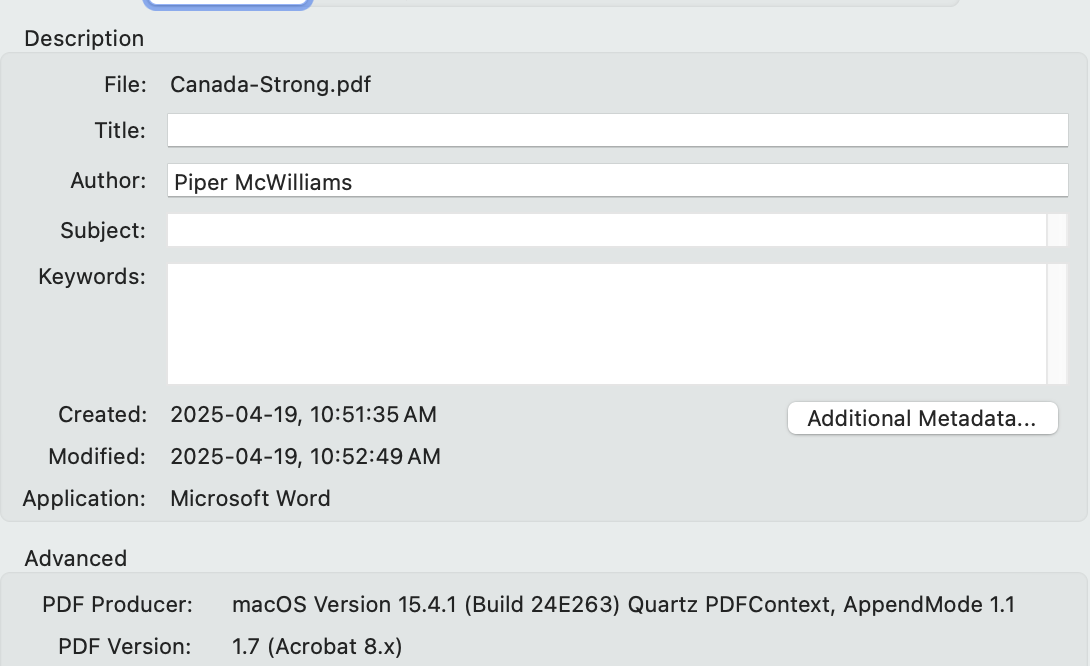Click the Title input field
The width and height of the screenshot is (1090, 666).
pyautogui.click(x=617, y=130)
